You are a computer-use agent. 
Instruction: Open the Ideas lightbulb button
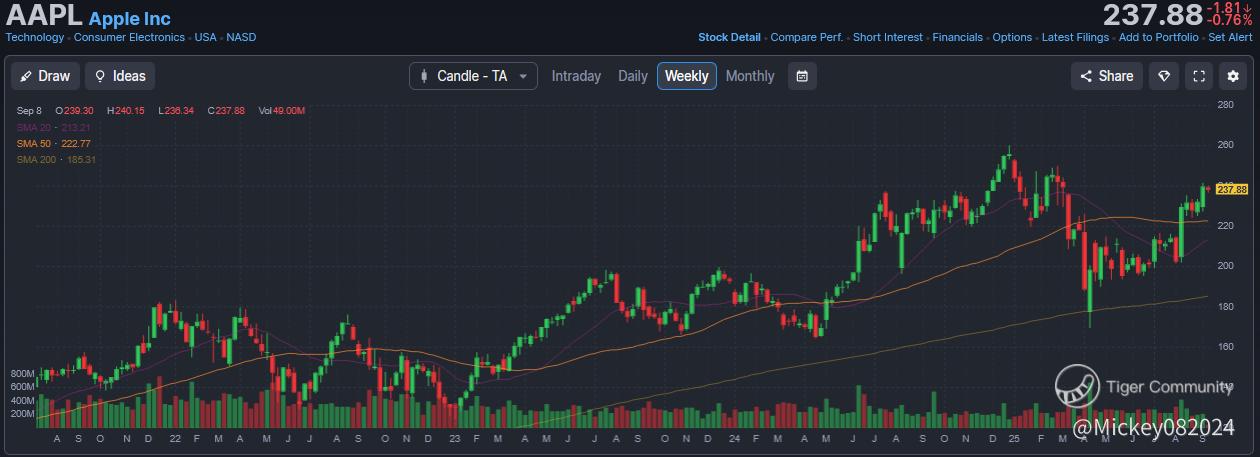pyautogui.click(x=120, y=76)
